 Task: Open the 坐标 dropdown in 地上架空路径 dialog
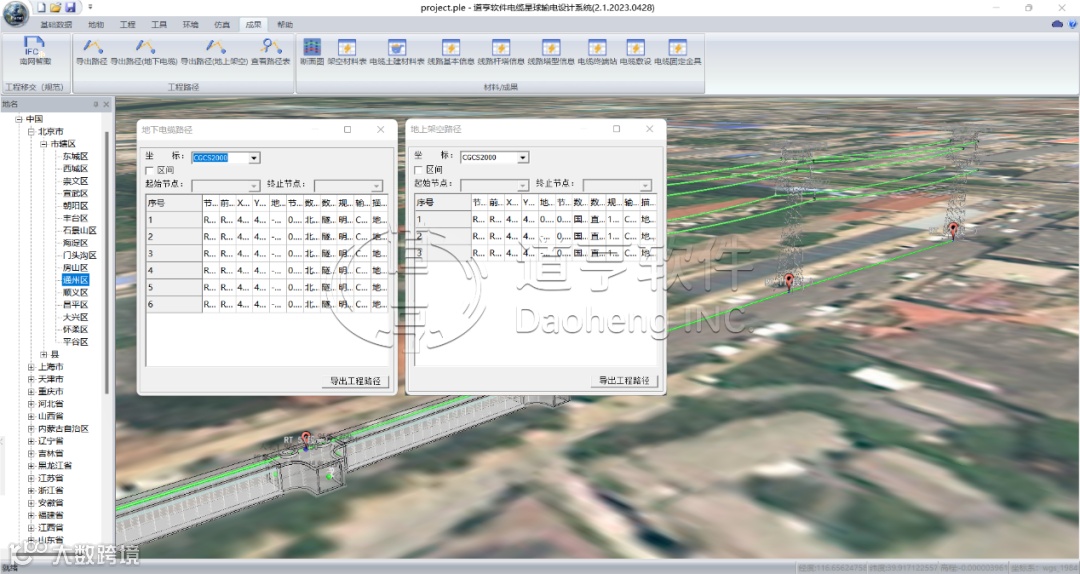point(523,157)
